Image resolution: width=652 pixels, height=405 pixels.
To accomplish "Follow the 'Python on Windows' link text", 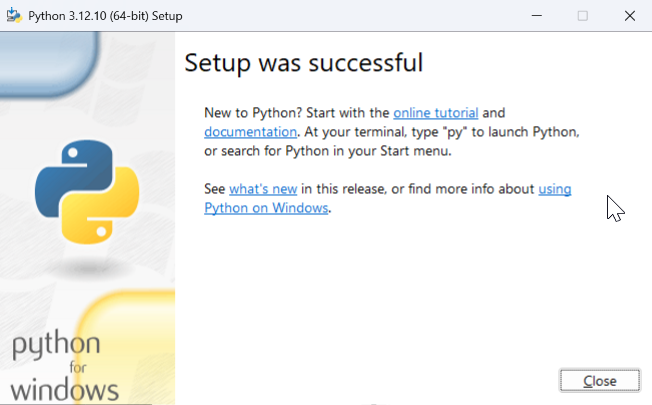I will (x=266, y=208).
